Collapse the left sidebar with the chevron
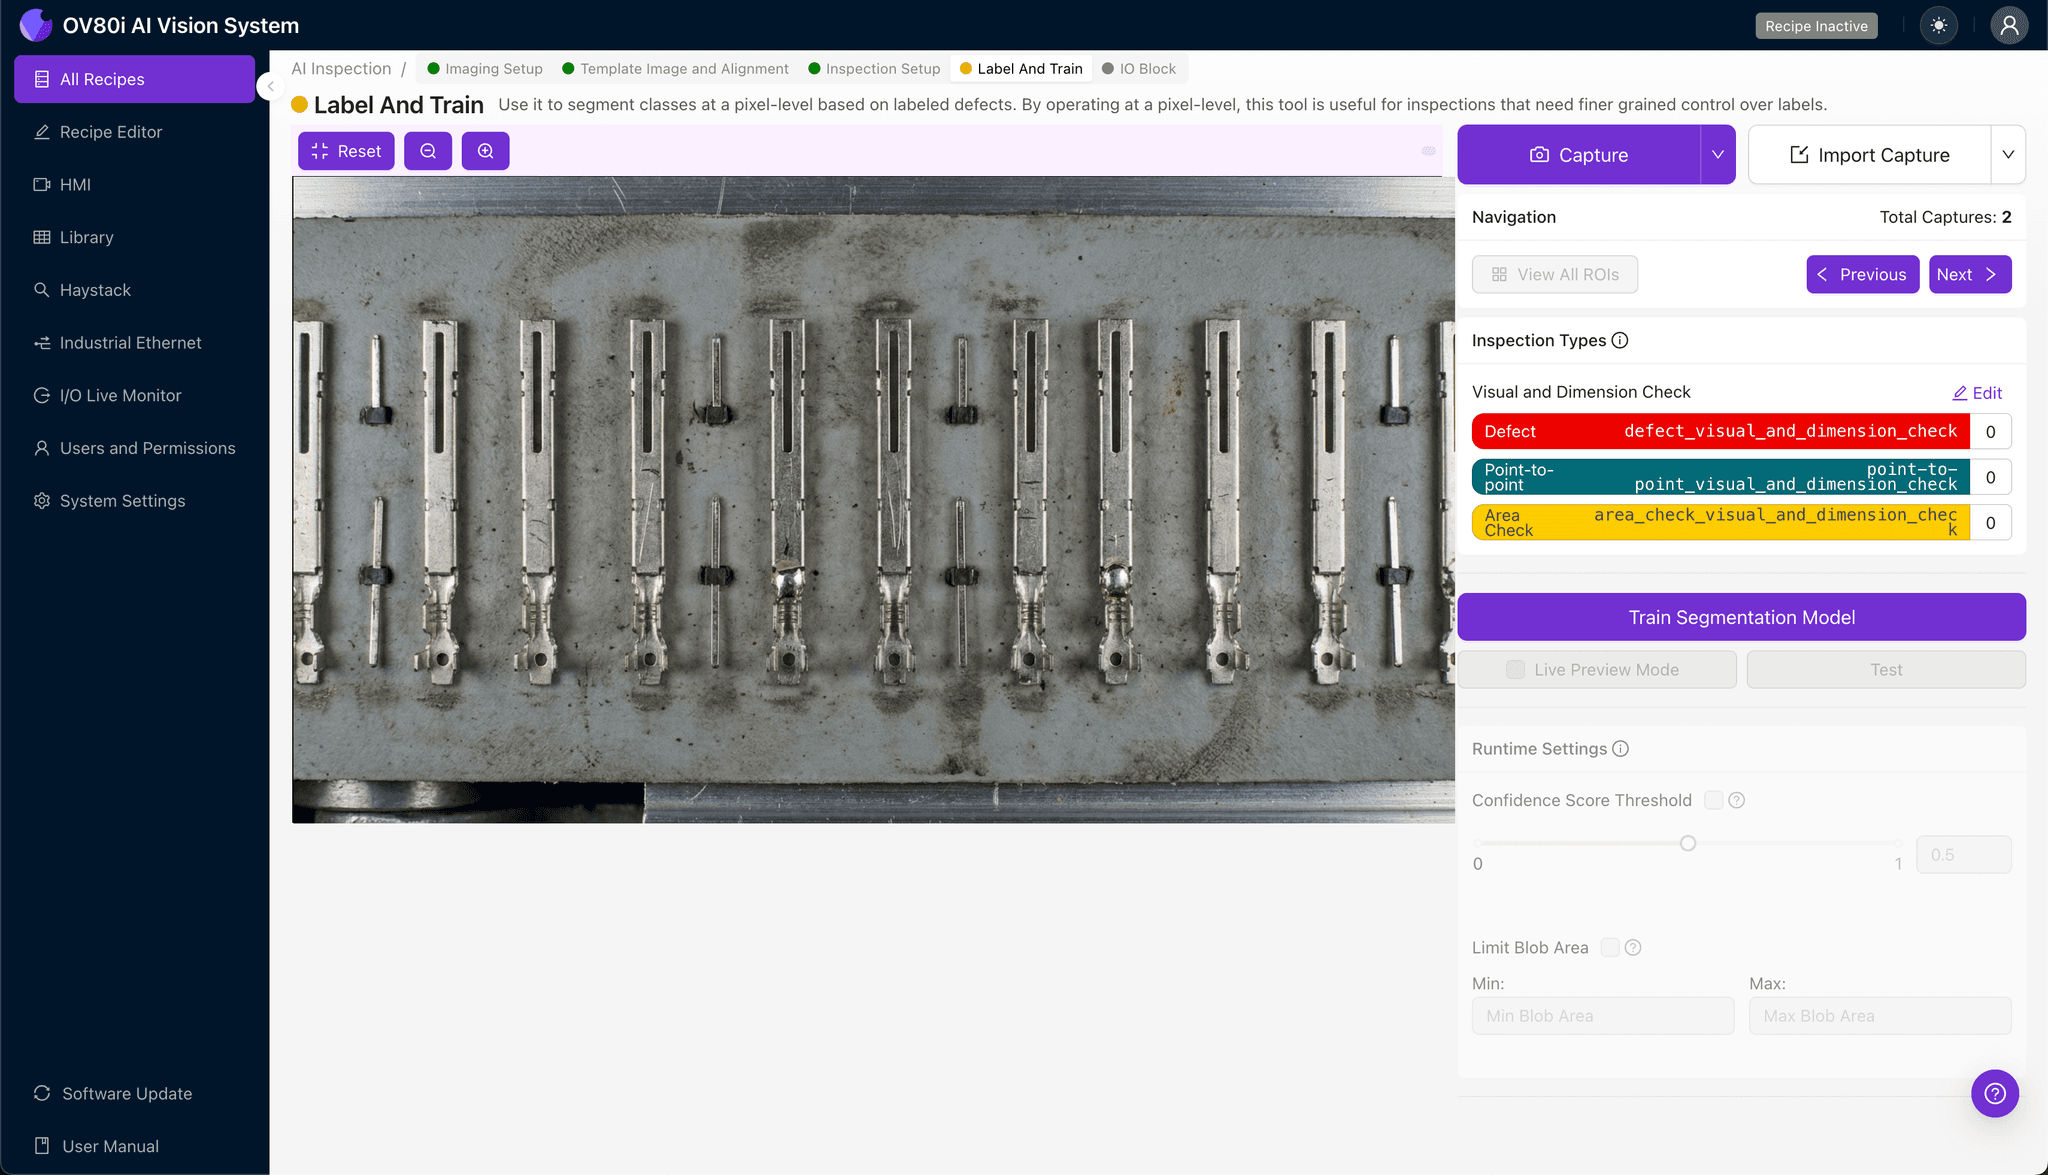Image resolution: width=2048 pixels, height=1175 pixels. point(269,86)
